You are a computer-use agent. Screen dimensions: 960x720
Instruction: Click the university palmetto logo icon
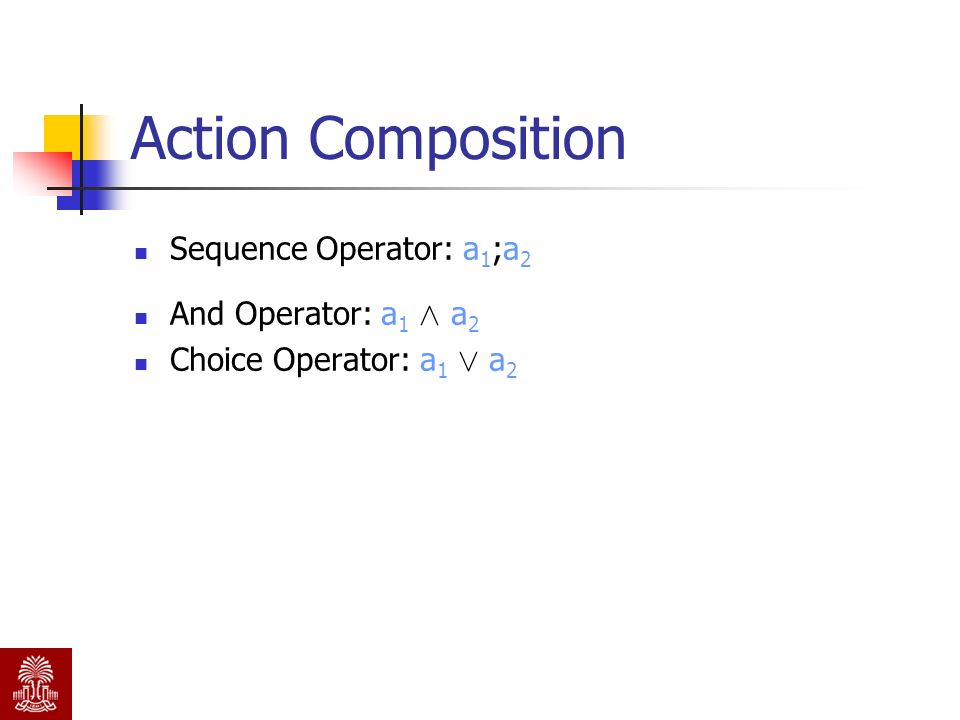(36, 684)
